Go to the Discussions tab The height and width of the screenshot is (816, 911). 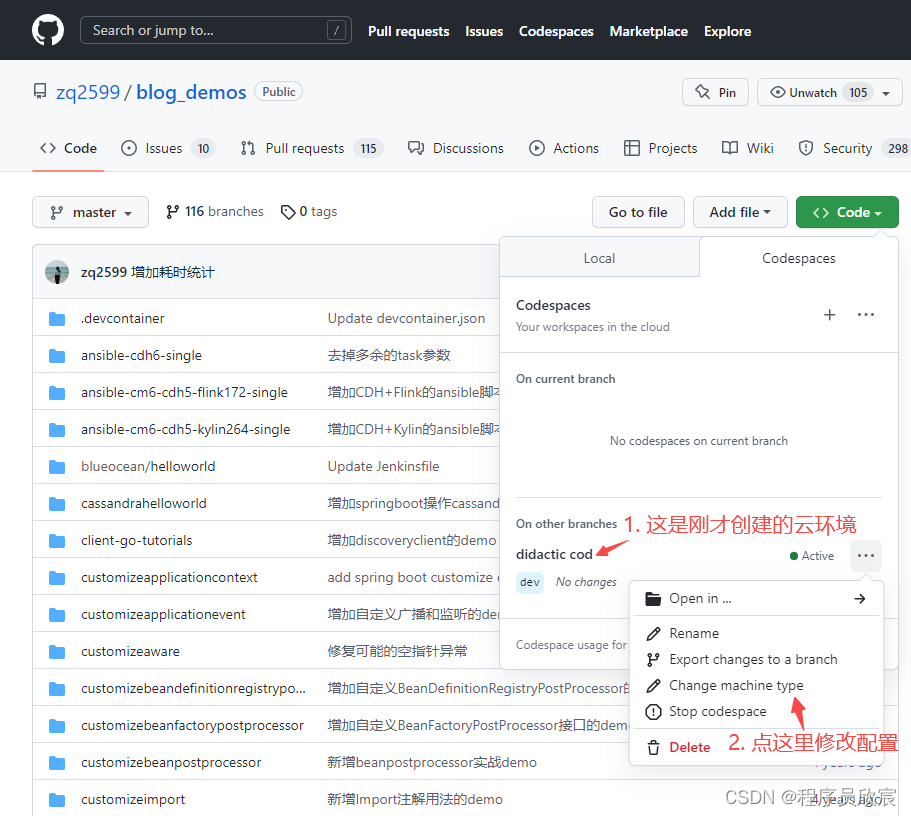click(456, 148)
